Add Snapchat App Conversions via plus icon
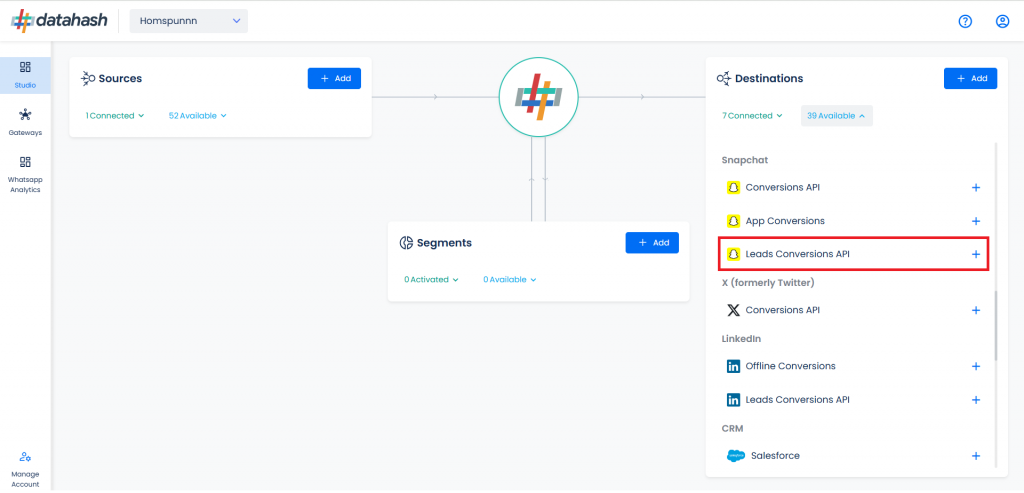Image resolution: width=1024 pixels, height=493 pixels. (976, 221)
